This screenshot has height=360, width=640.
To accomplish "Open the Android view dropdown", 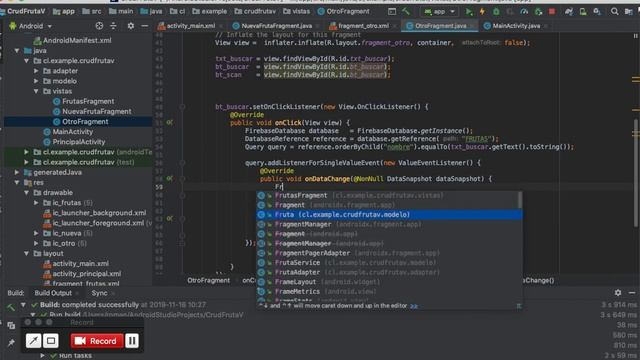I will 31,26.
